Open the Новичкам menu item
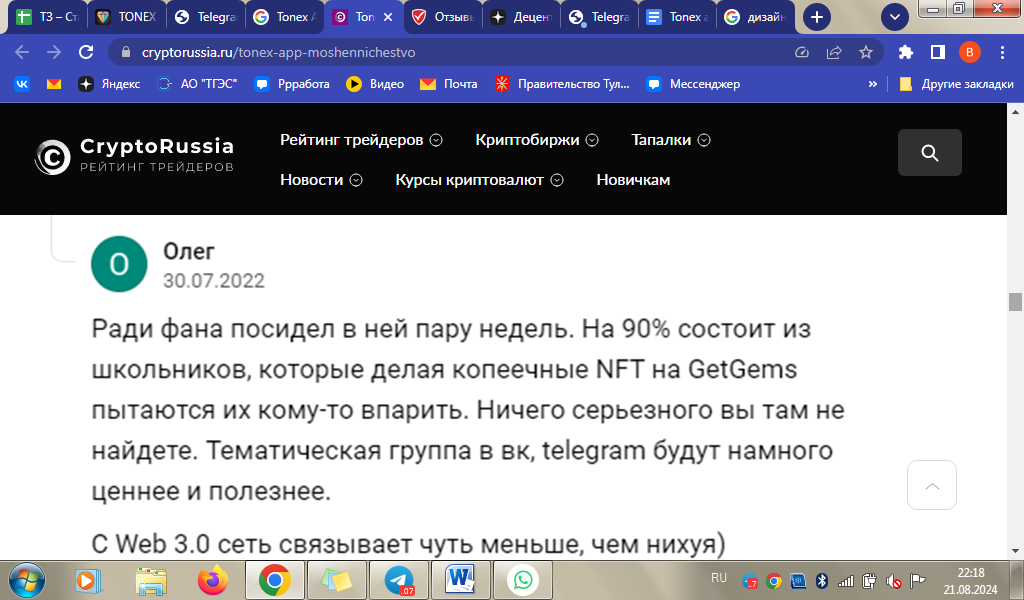1024x600 pixels. pyautogui.click(x=633, y=180)
